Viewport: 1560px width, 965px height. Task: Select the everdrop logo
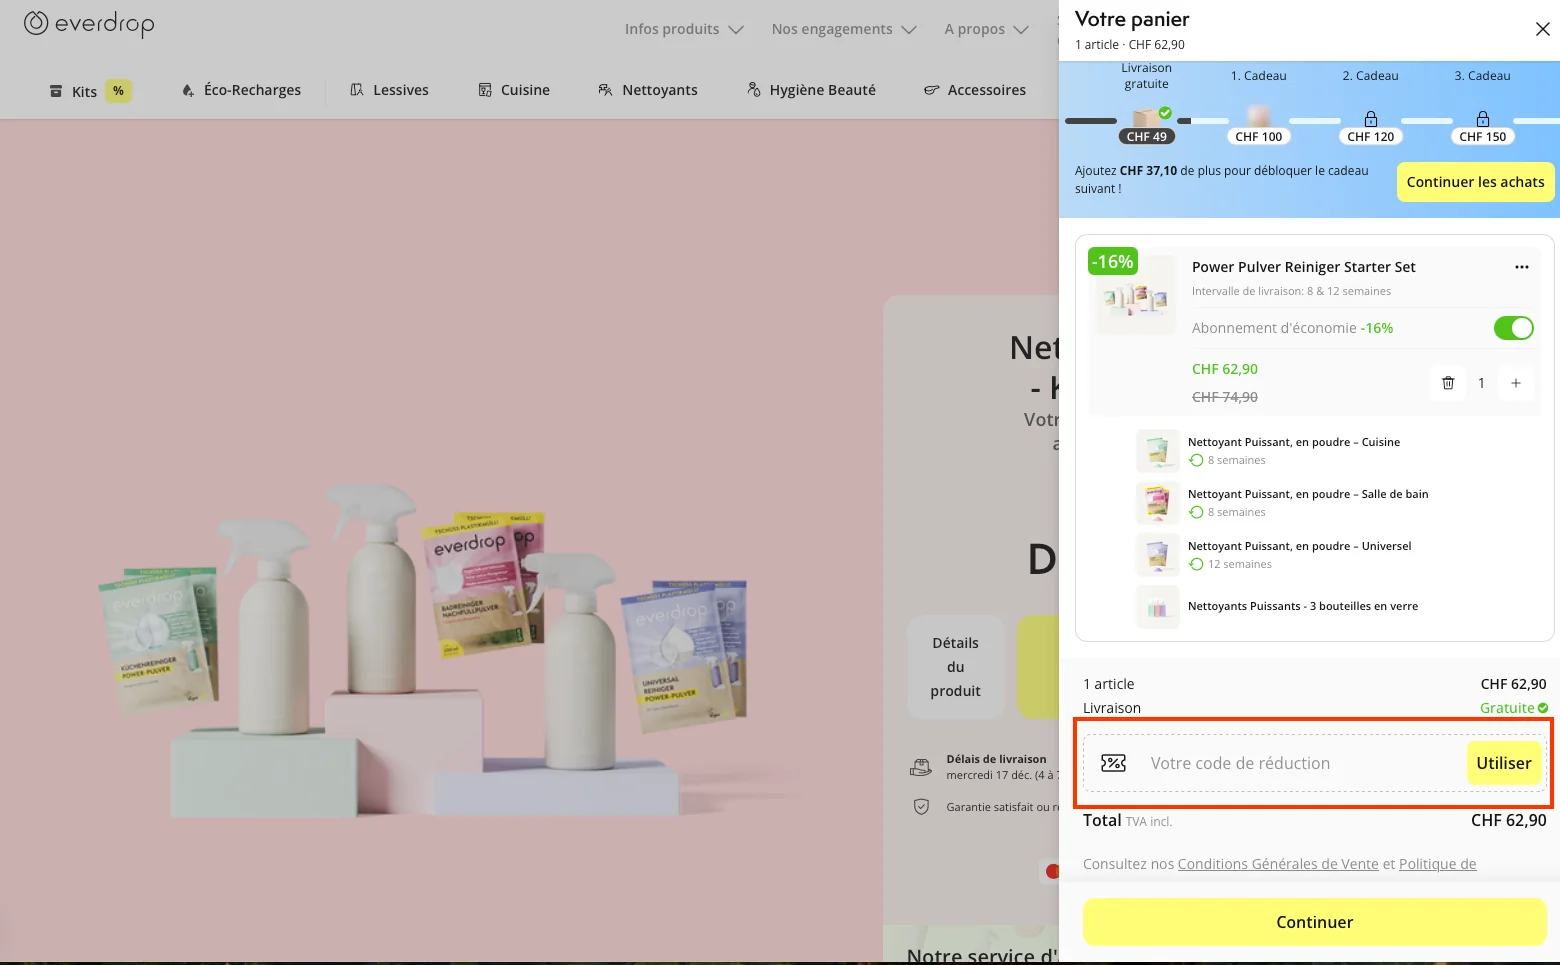coord(88,23)
